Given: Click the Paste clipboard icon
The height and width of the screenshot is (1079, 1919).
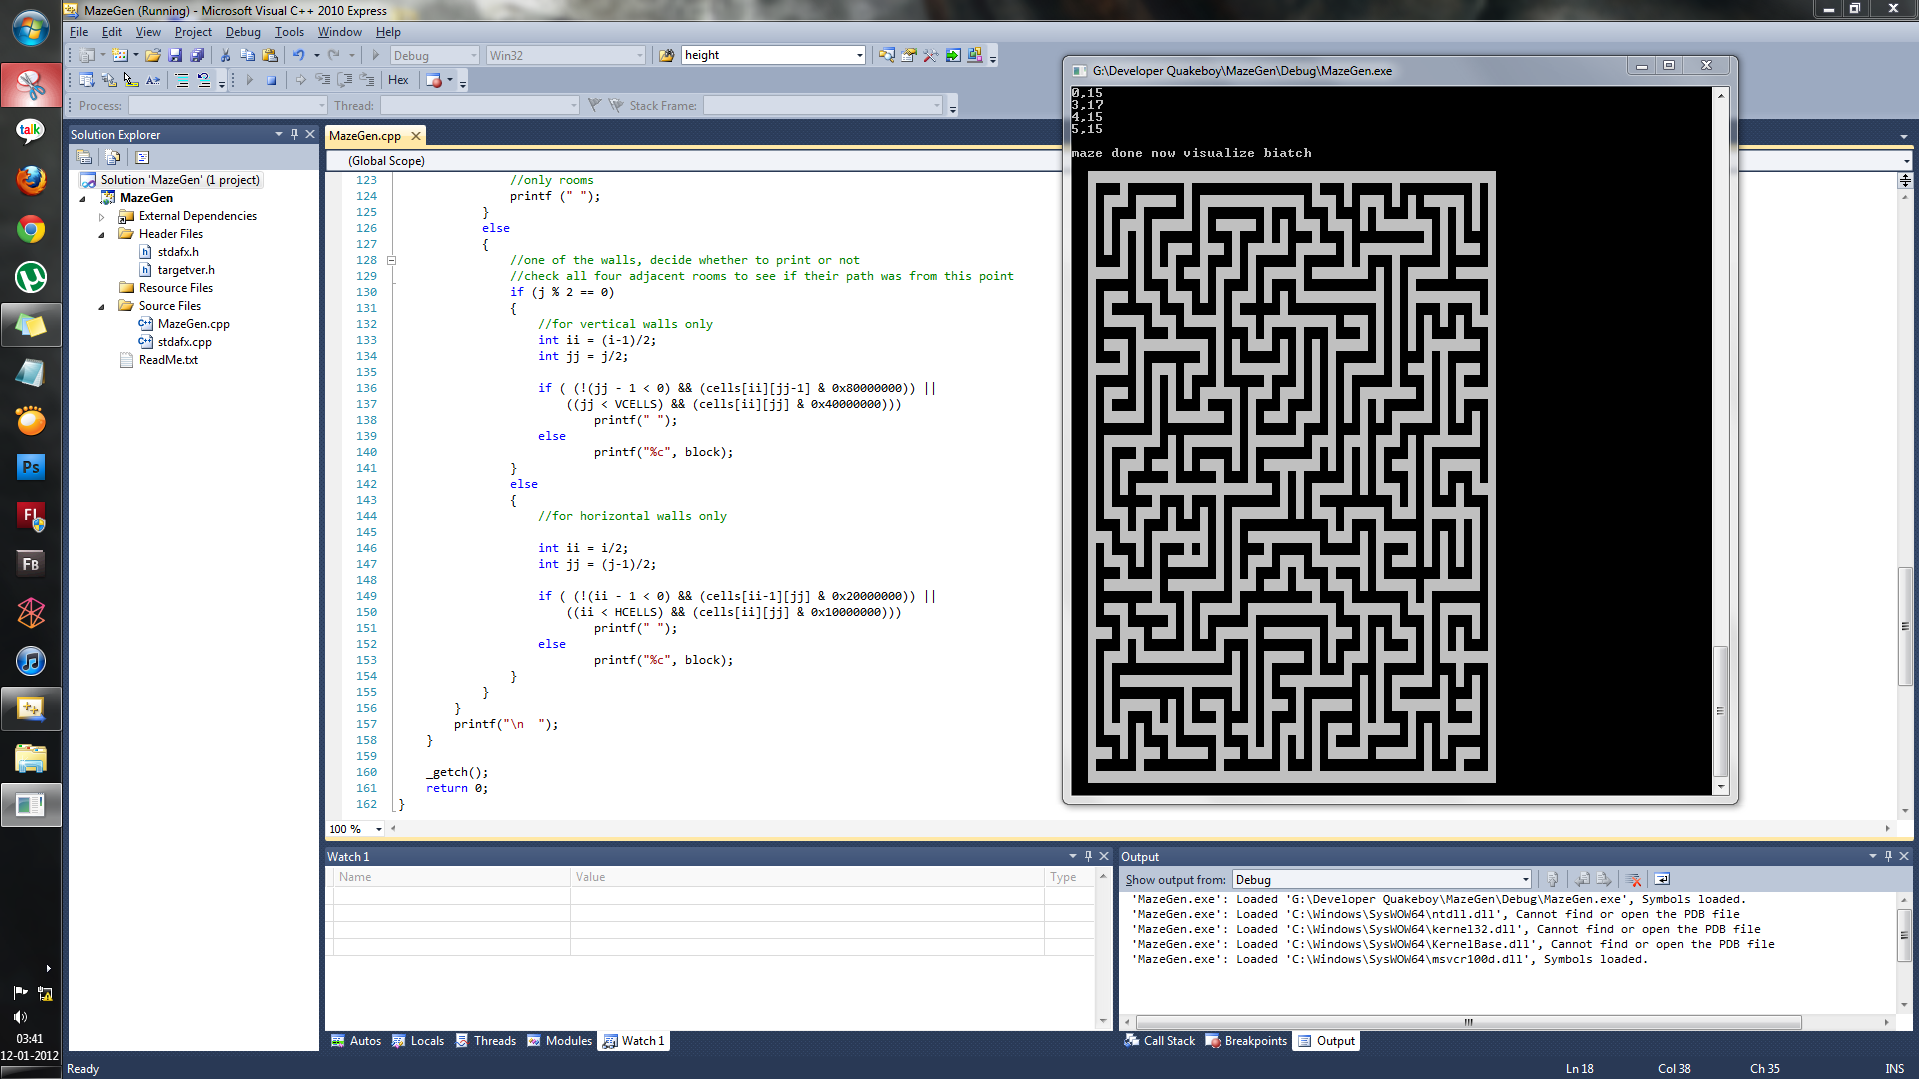Looking at the screenshot, I should point(269,55).
